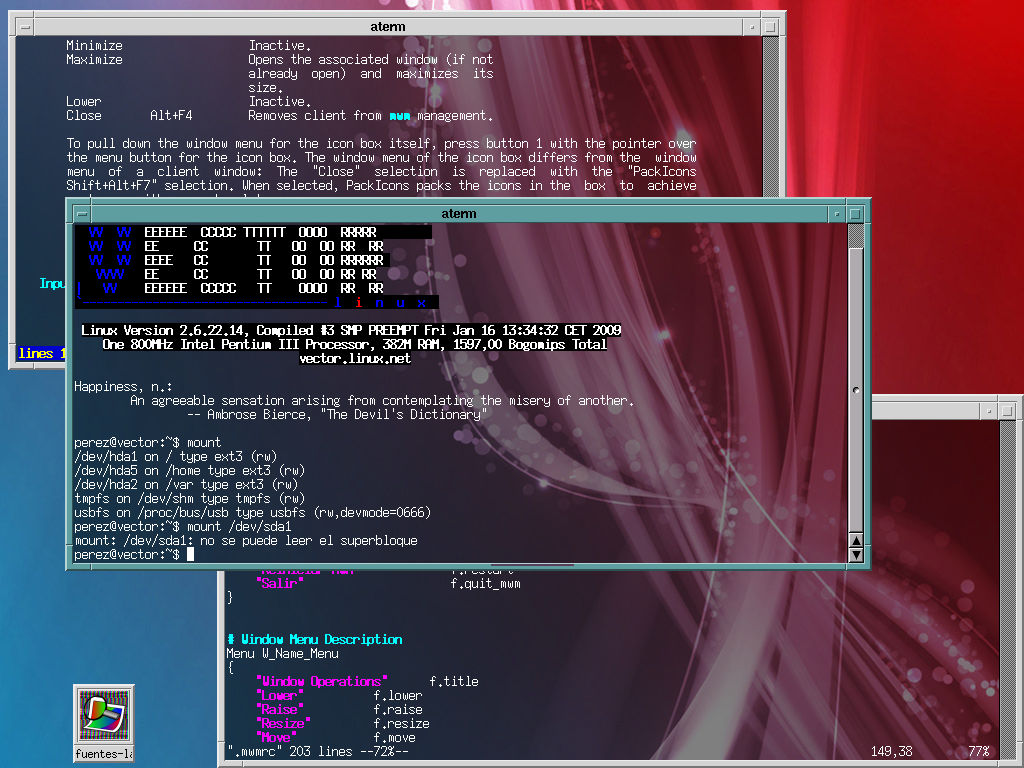Click the "Ambrose Bierce" attribution line
Viewport: 1024px width, 768px height.
point(337,415)
